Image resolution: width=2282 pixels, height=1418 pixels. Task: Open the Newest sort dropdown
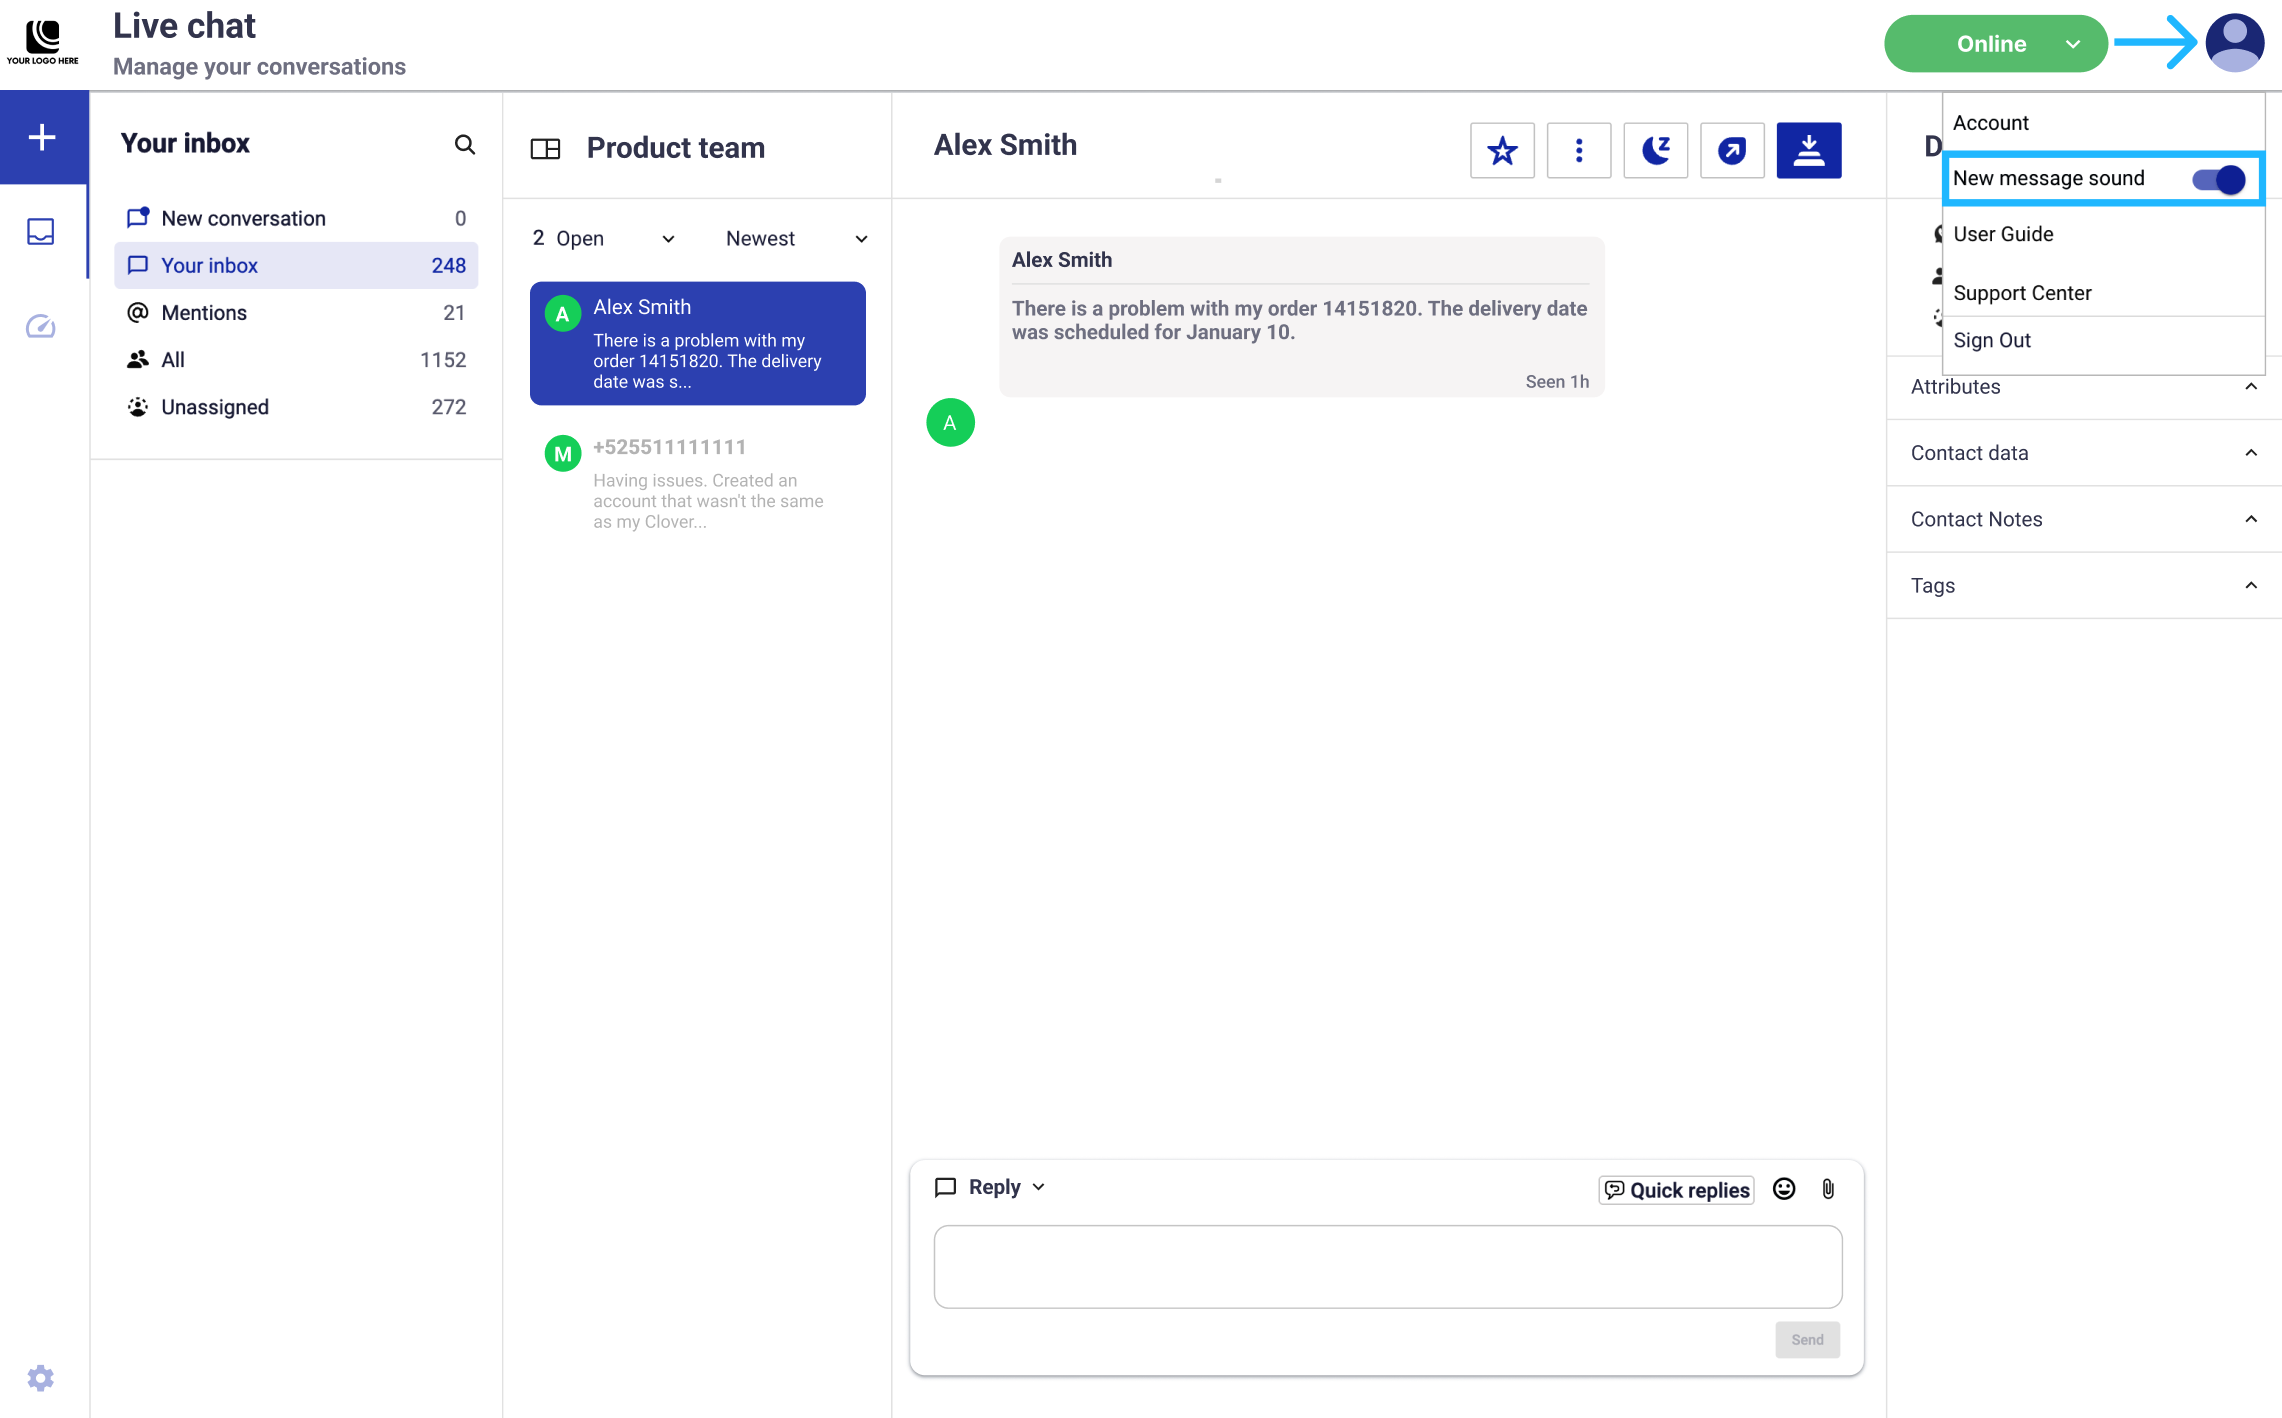pyautogui.click(x=796, y=239)
